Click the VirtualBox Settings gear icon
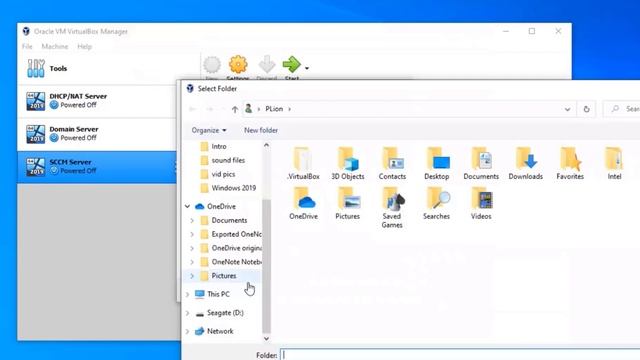The height and width of the screenshot is (360, 640). pos(238,65)
